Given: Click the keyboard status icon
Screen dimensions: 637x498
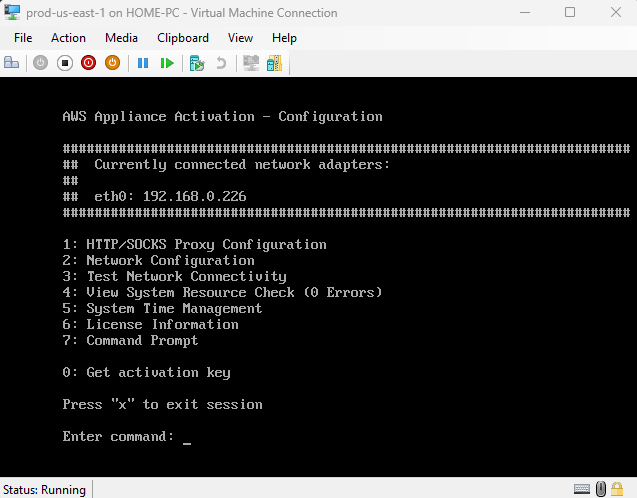Looking at the screenshot, I should tap(582, 489).
